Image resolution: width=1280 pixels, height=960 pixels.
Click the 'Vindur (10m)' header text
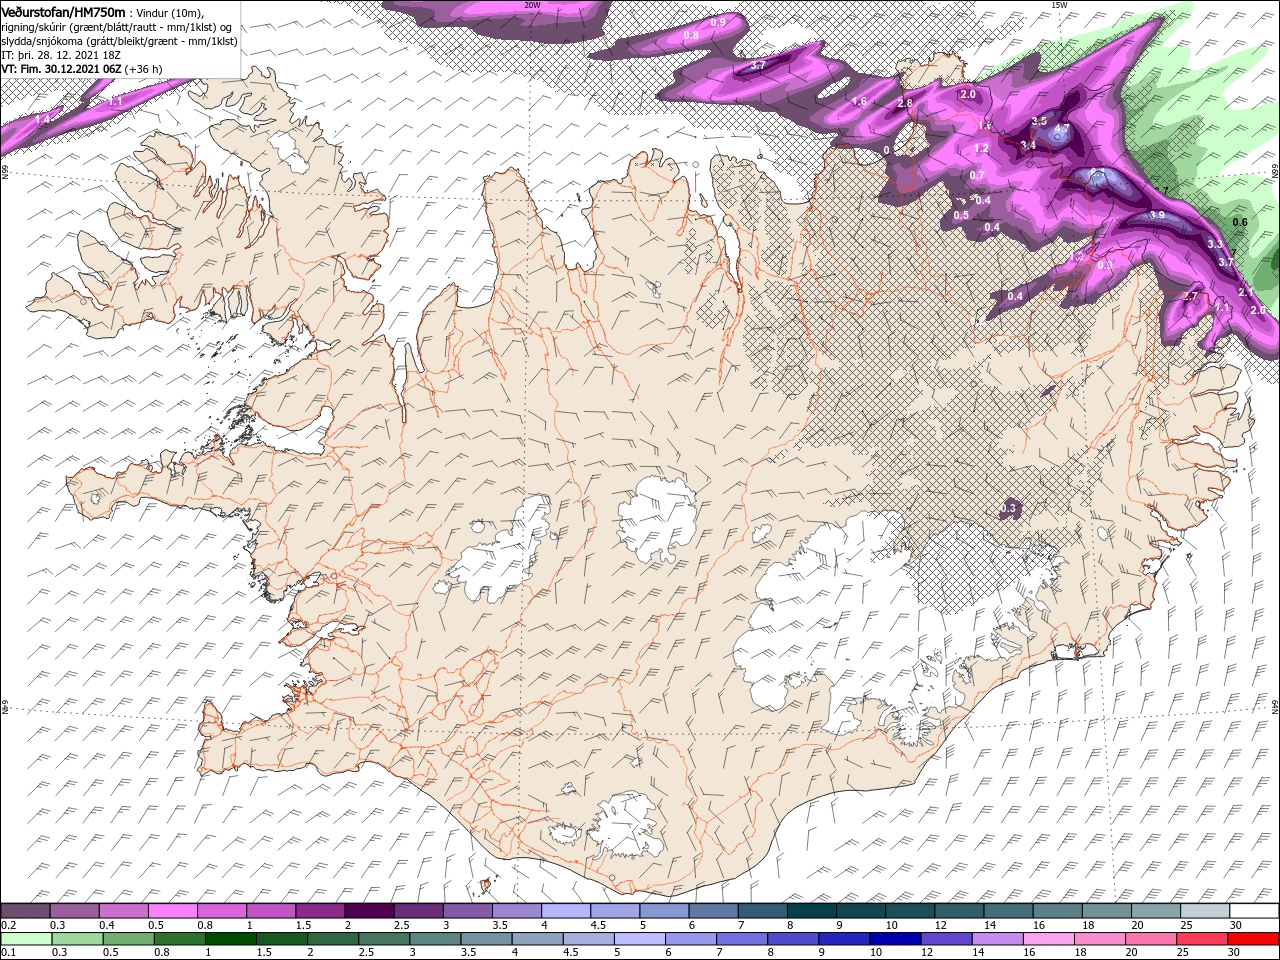pos(169,12)
